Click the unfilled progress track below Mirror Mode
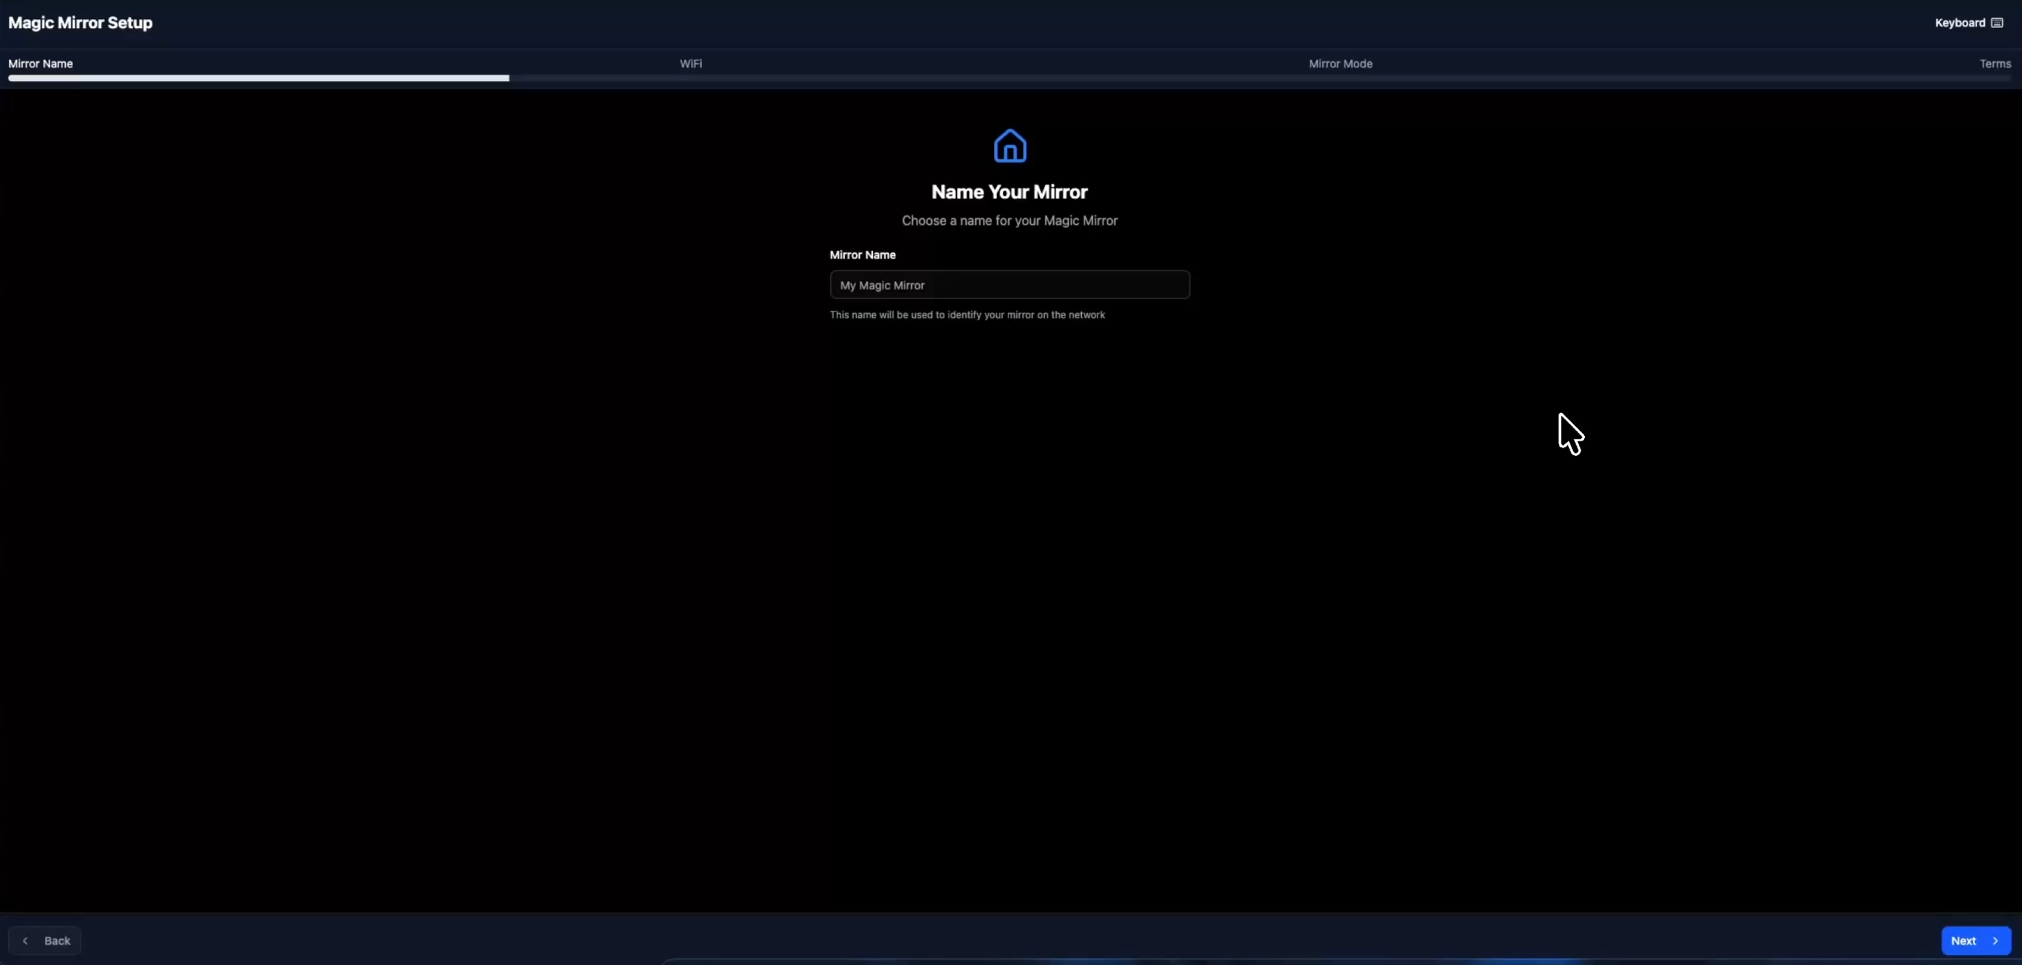This screenshot has width=2022, height=965. pyautogui.click(x=1340, y=78)
